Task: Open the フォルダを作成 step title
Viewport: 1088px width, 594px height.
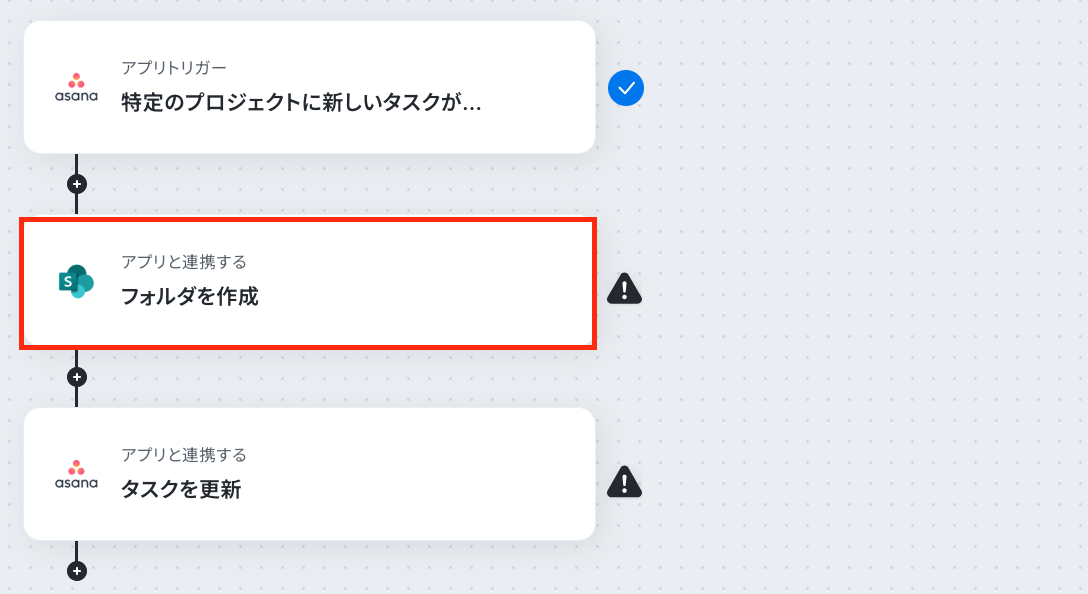Action: pos(189,296)
